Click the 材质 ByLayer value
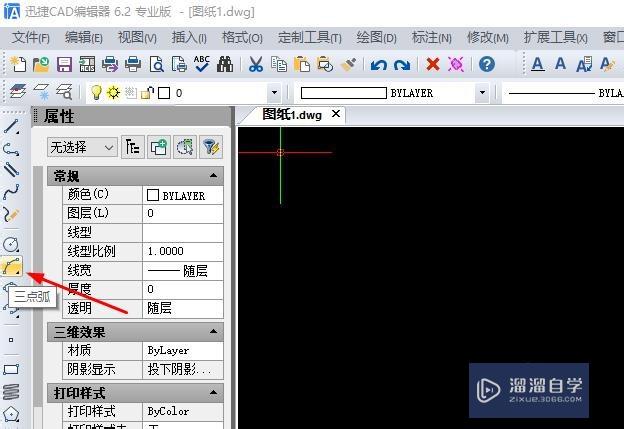The height and width of the screenshot is (429, 624). click(x=183, y=350)
